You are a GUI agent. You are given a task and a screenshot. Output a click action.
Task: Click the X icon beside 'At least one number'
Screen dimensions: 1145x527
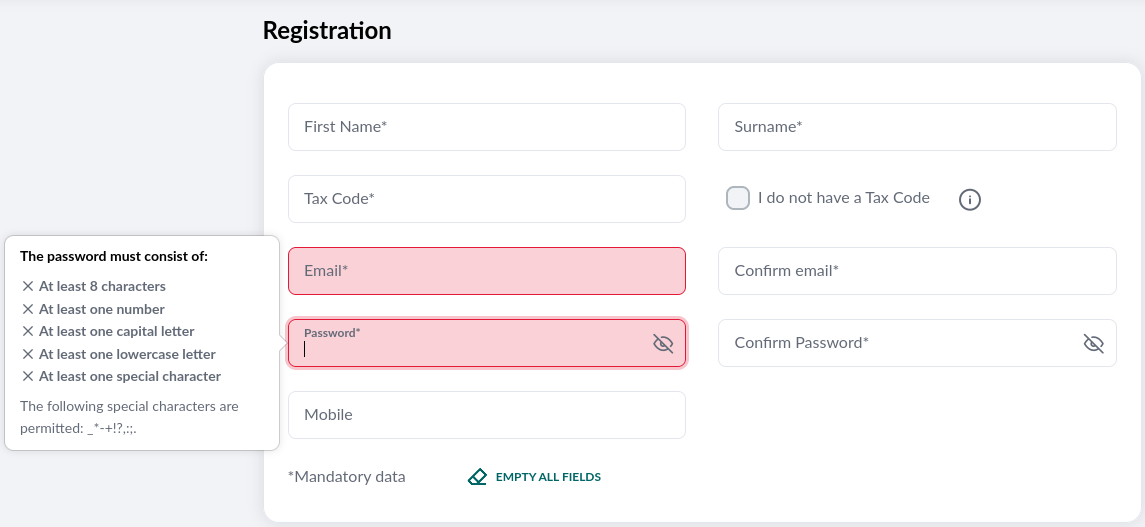pos(28,309)
